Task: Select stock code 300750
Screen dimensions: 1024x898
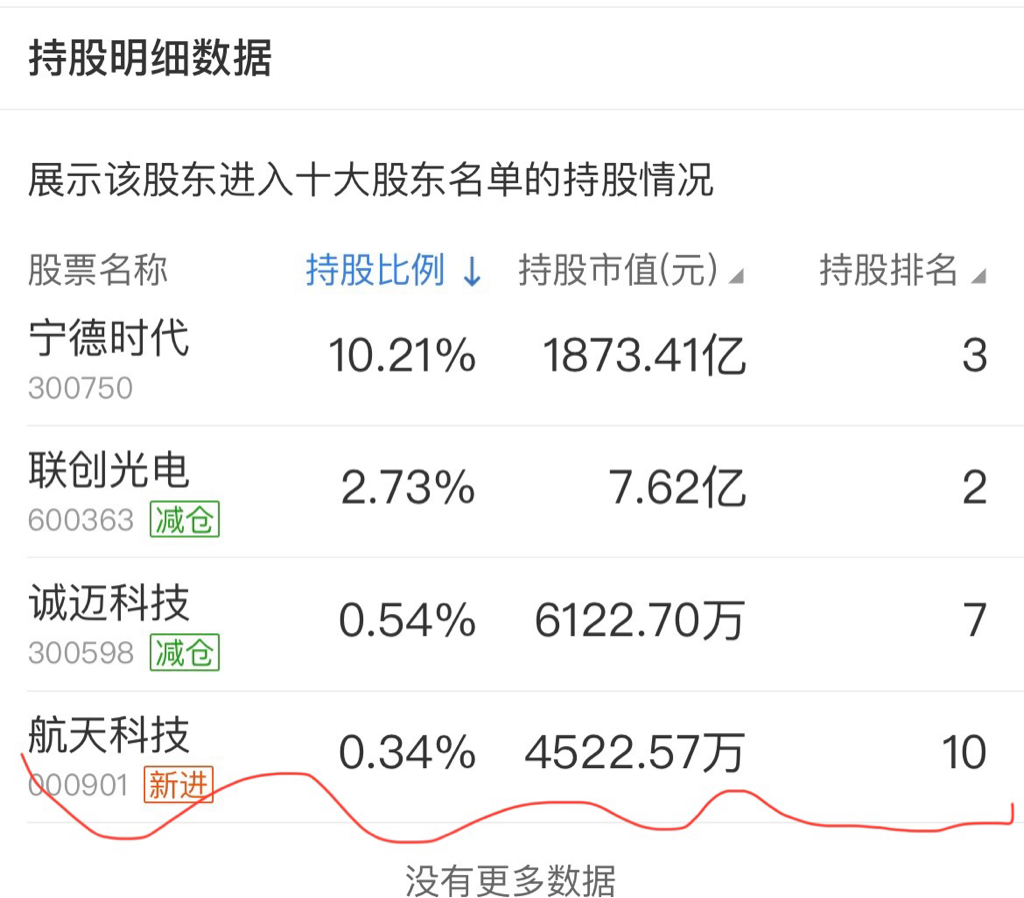Action: (80, 388)
